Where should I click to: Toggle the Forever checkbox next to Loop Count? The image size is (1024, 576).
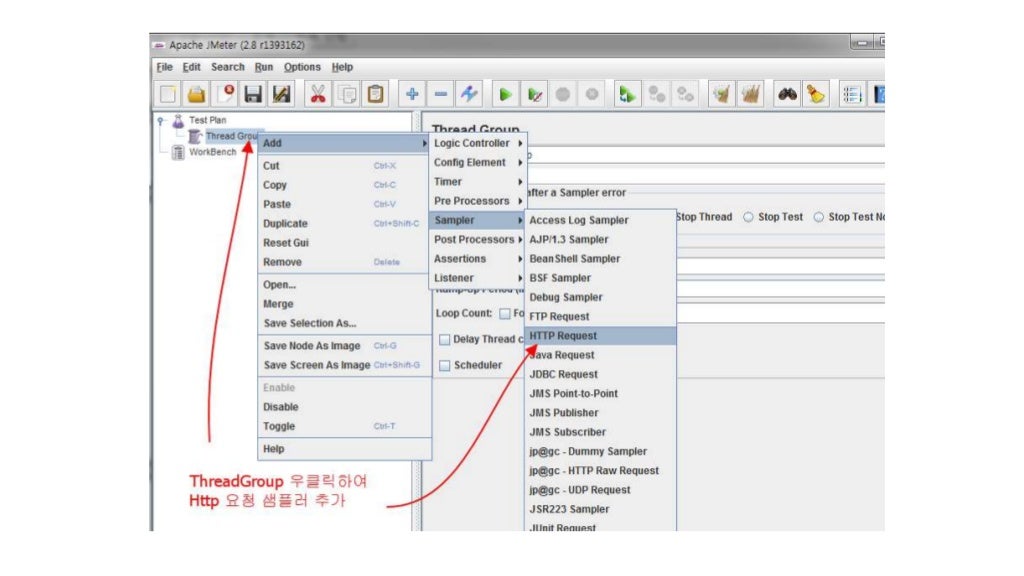pyautogui.click(x=505, y=314)
